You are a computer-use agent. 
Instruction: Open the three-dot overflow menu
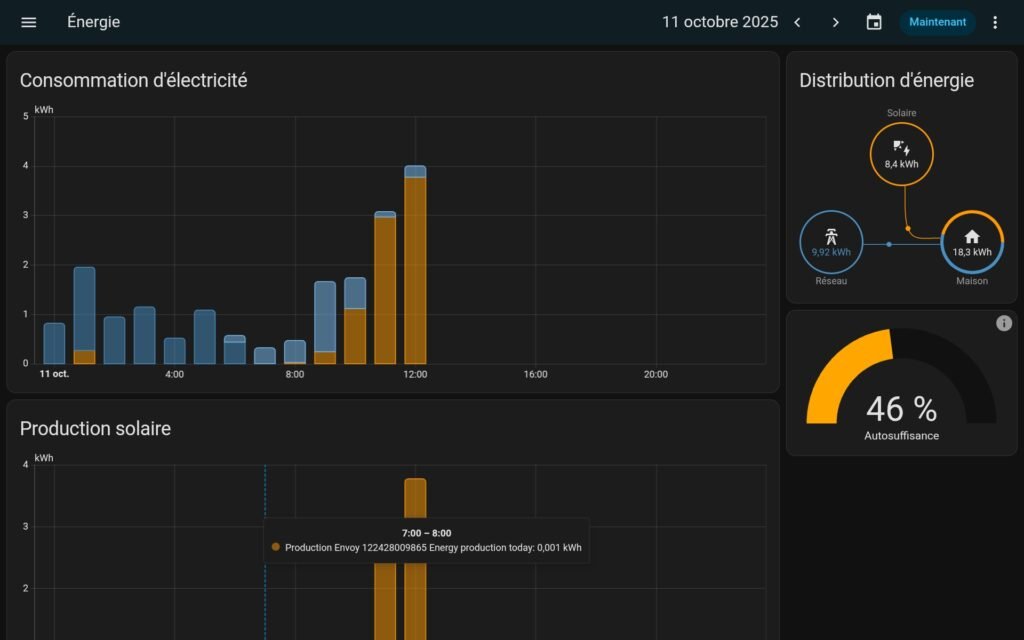pyautogui.click(x=994, y=22)
